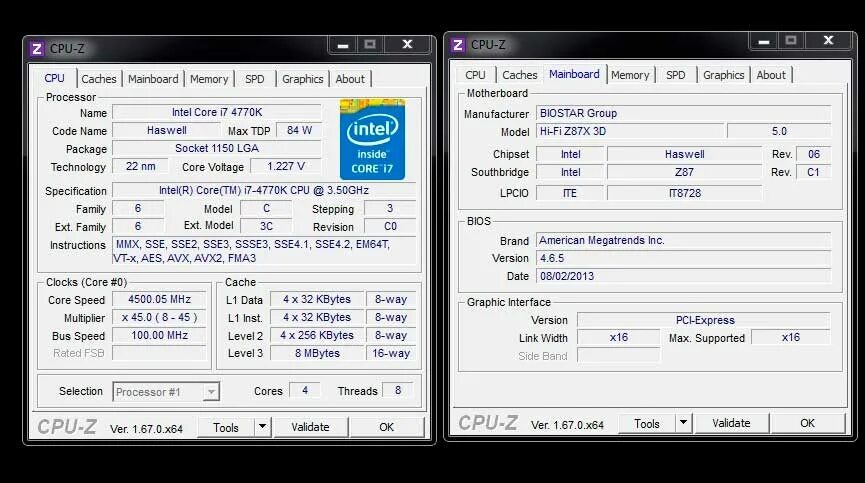The image size is (865, 483).
Task: Click Validate button in left window
Action: [311, 427]
